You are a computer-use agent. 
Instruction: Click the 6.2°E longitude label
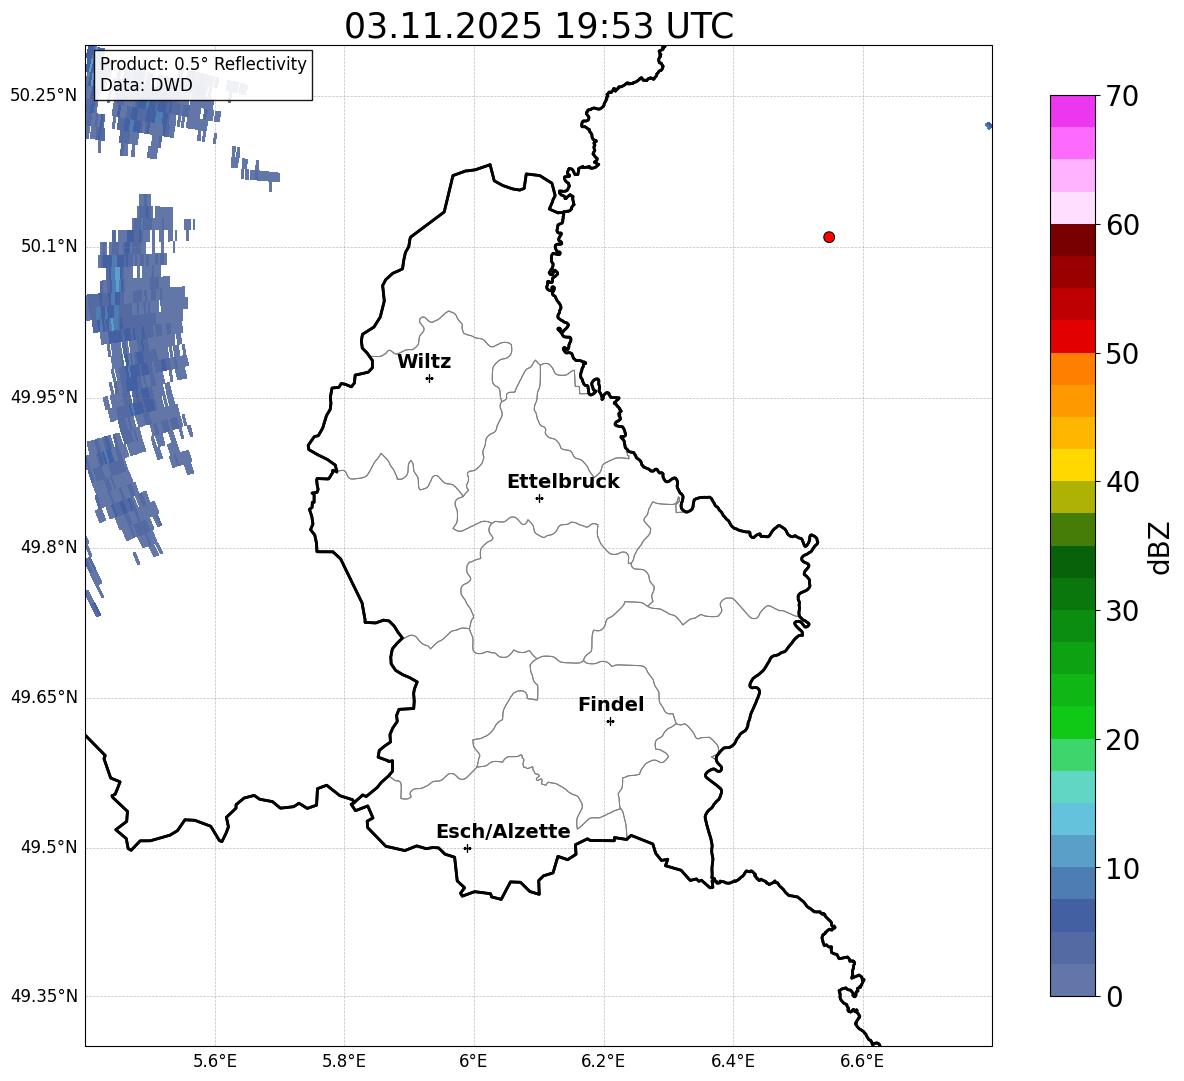pos(603,1061)
